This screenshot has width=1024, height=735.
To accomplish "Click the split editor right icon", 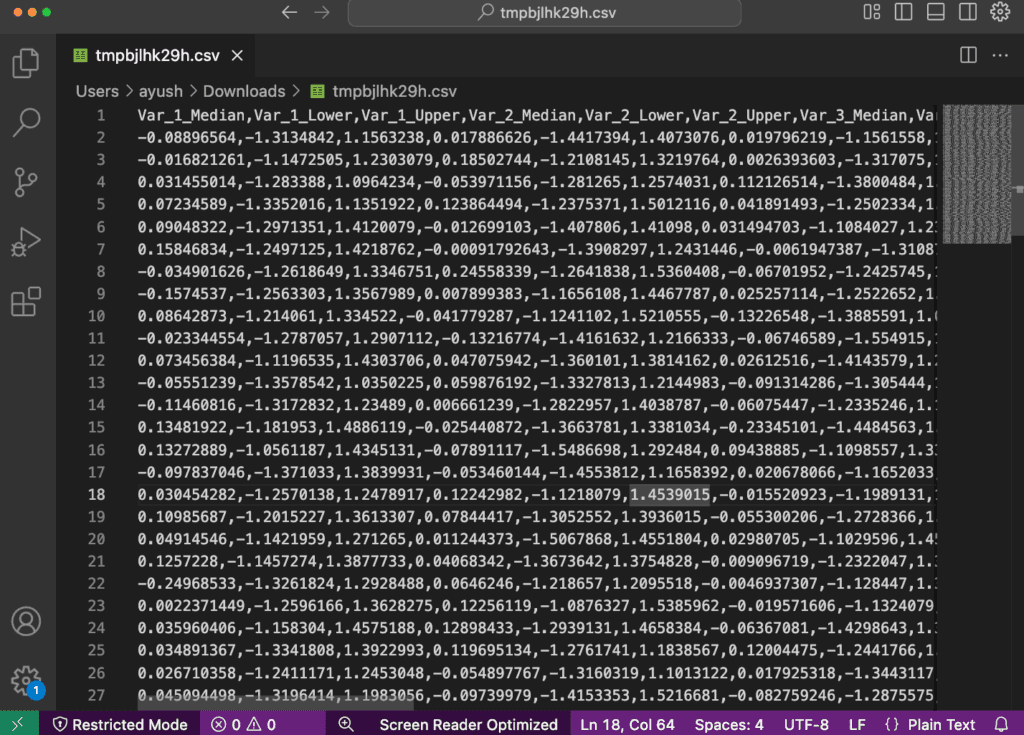I will pyautogui.click(x=968, y=55).
